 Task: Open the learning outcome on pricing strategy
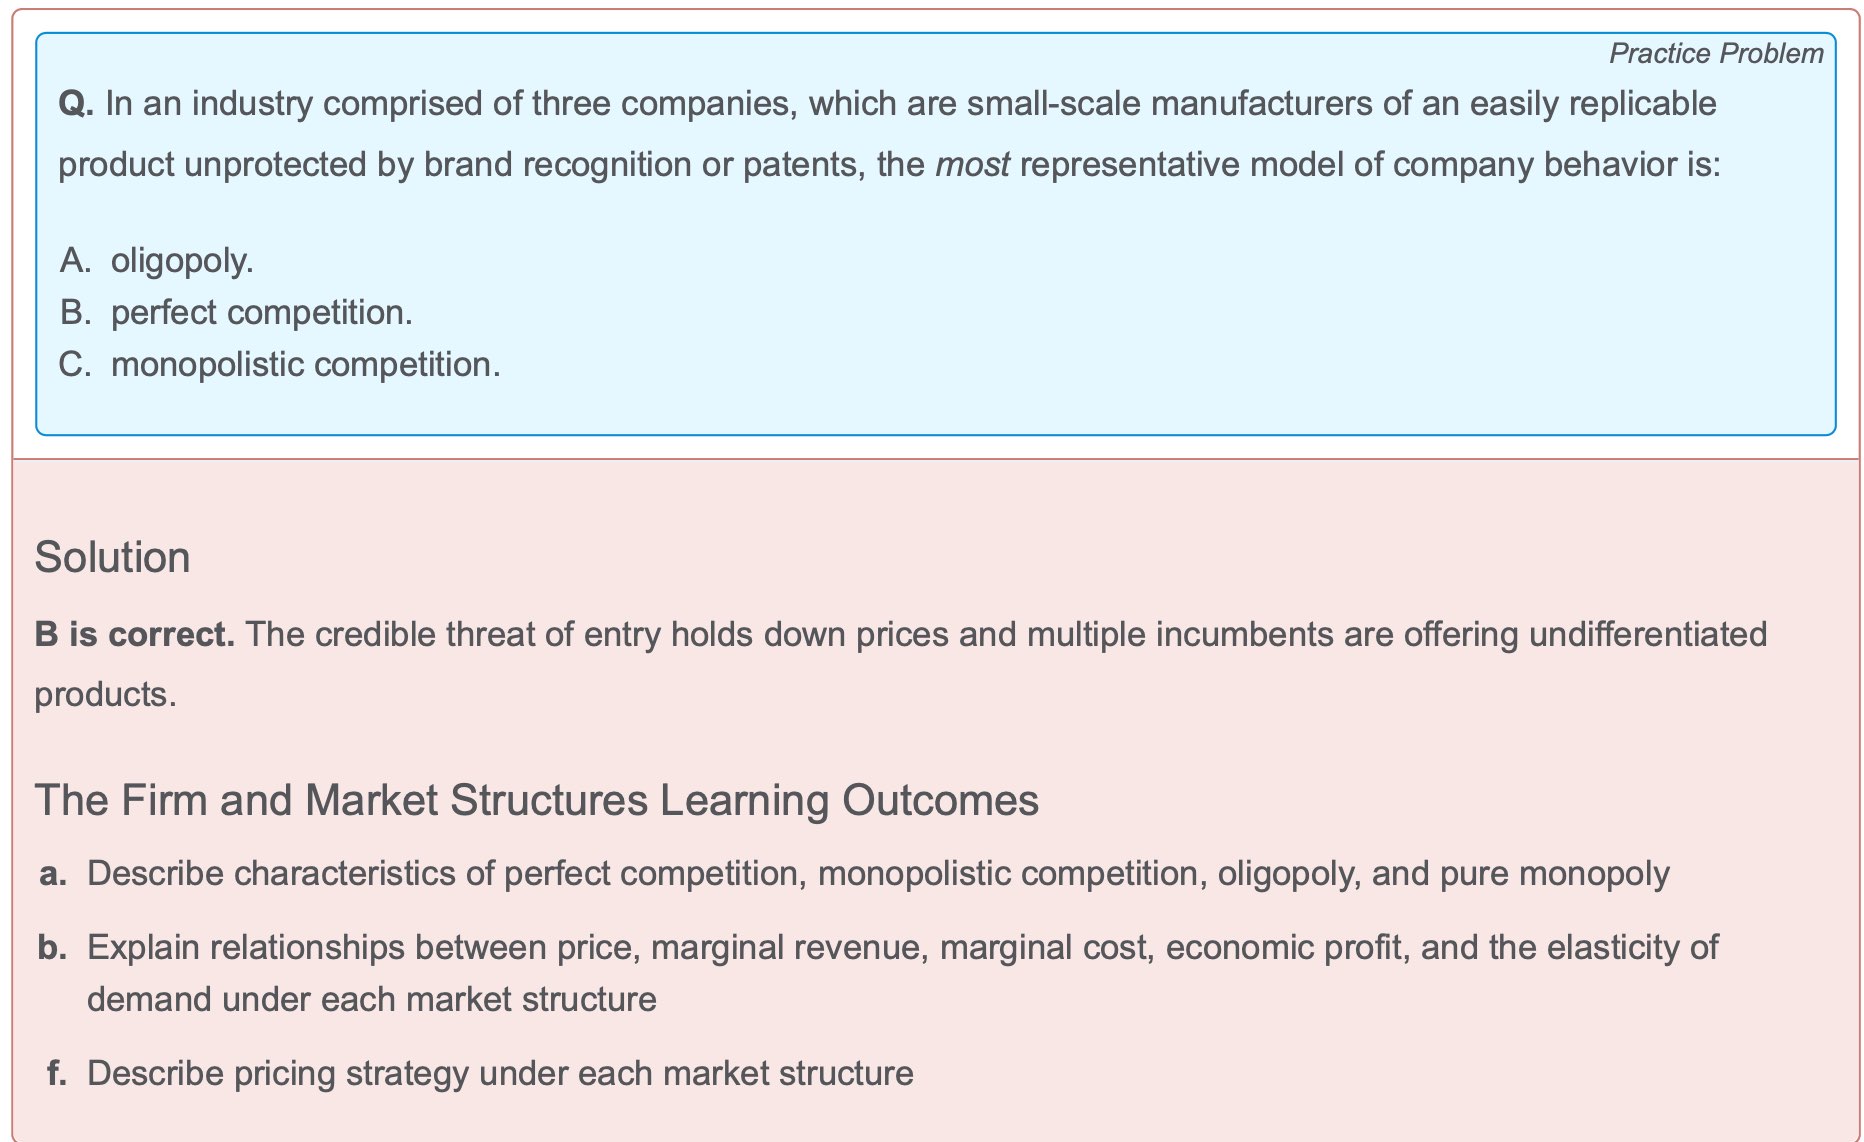tap(499, 1073)
